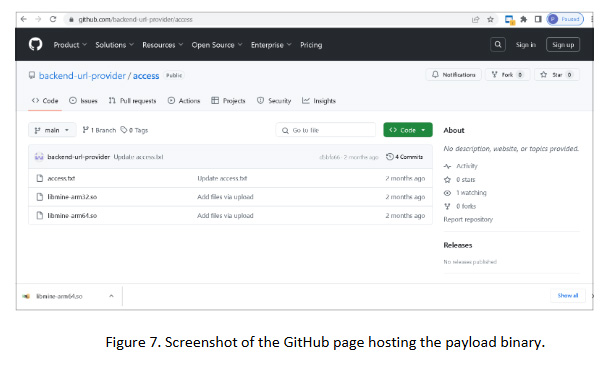Click the browser address bar URL

[135, 19]
